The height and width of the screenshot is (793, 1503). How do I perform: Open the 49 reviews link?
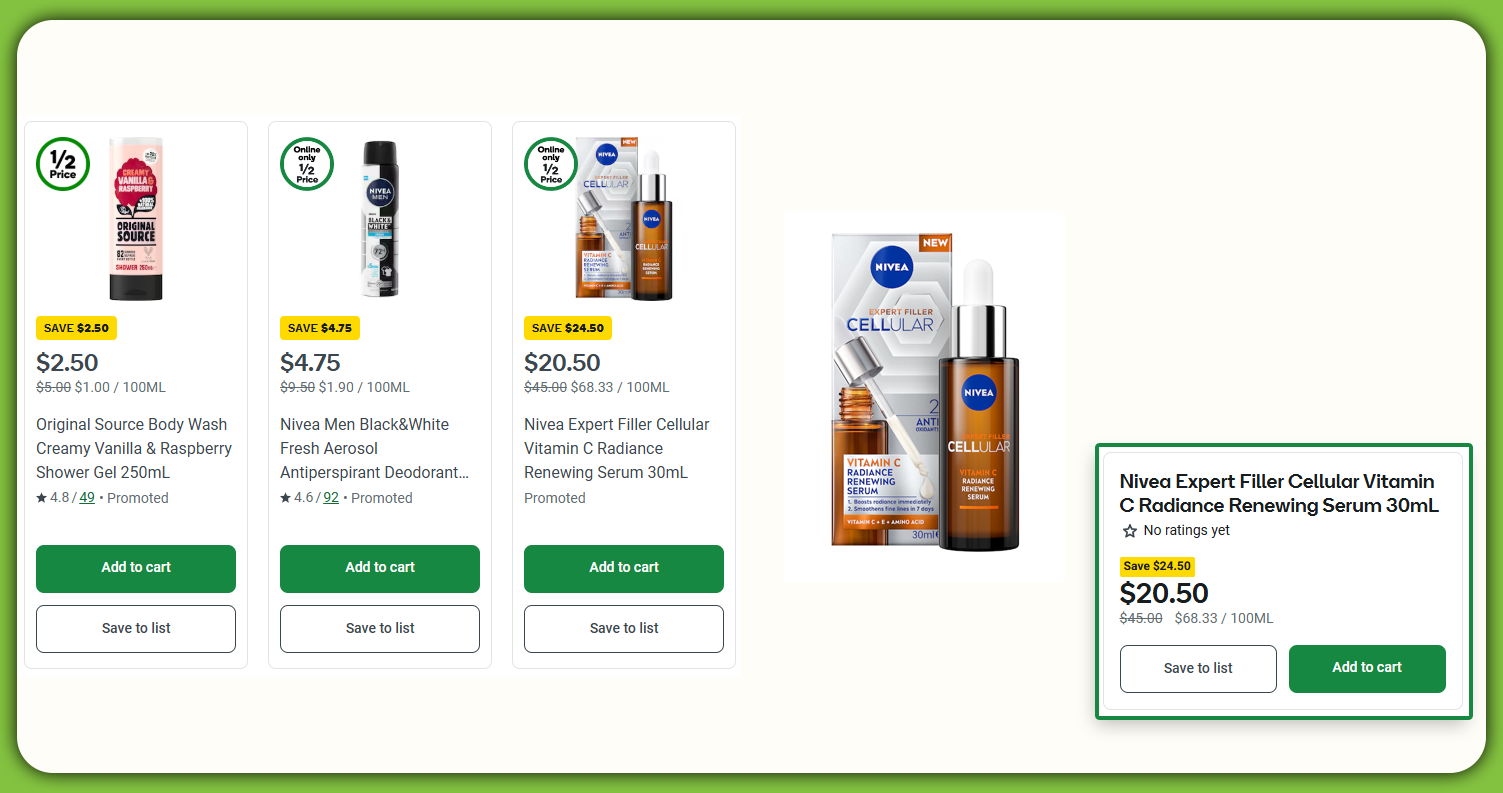[x=87, y=498]
